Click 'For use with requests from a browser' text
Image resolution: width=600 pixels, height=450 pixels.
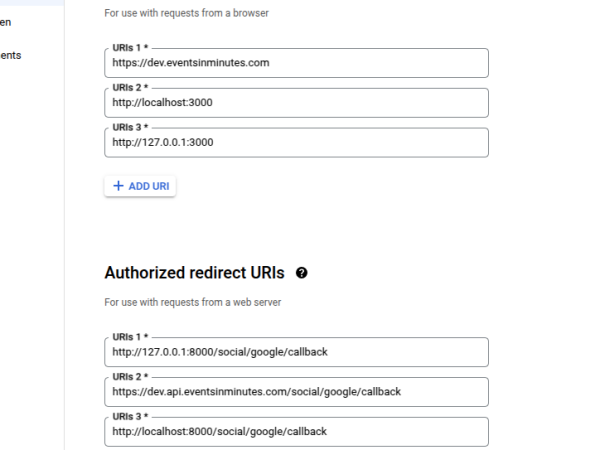point(186,13)
